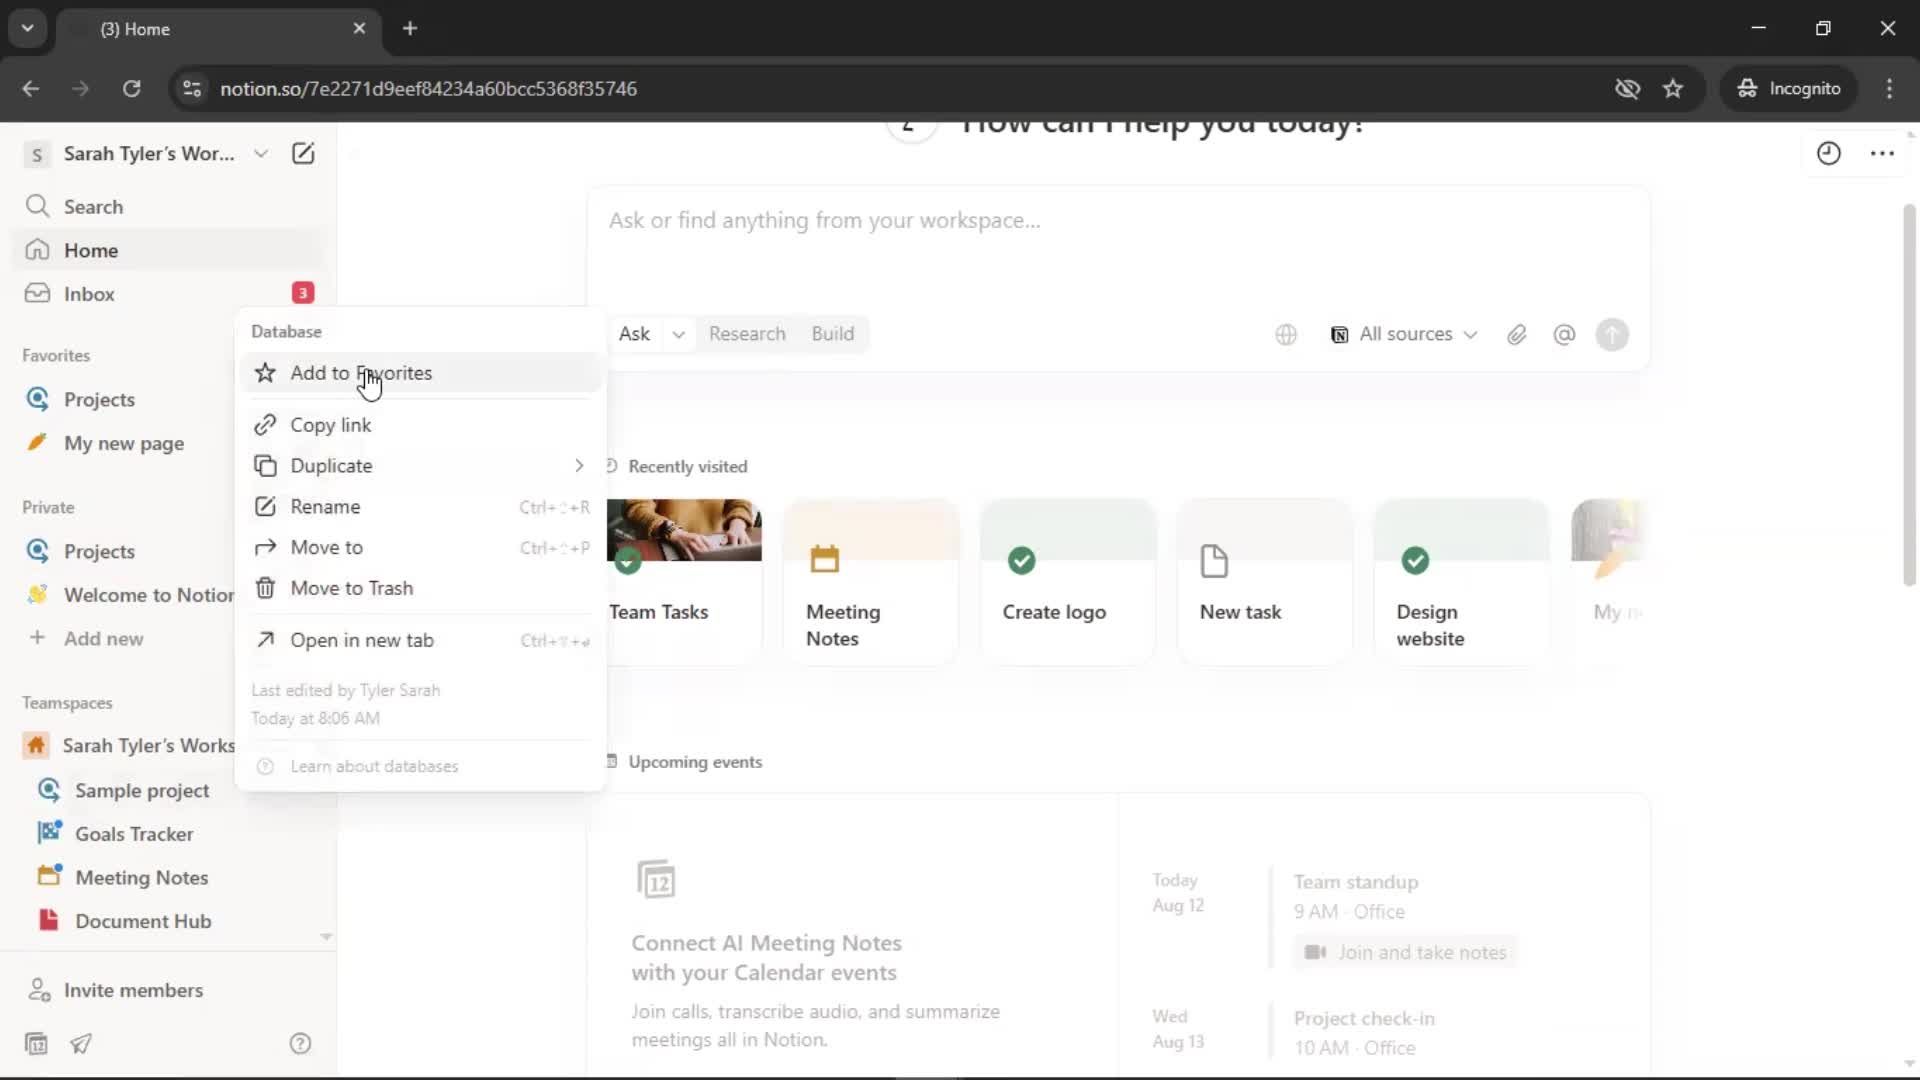Choose Move to option
The height and width of the screenshot is (1080, 1920).
coord(420,547)
